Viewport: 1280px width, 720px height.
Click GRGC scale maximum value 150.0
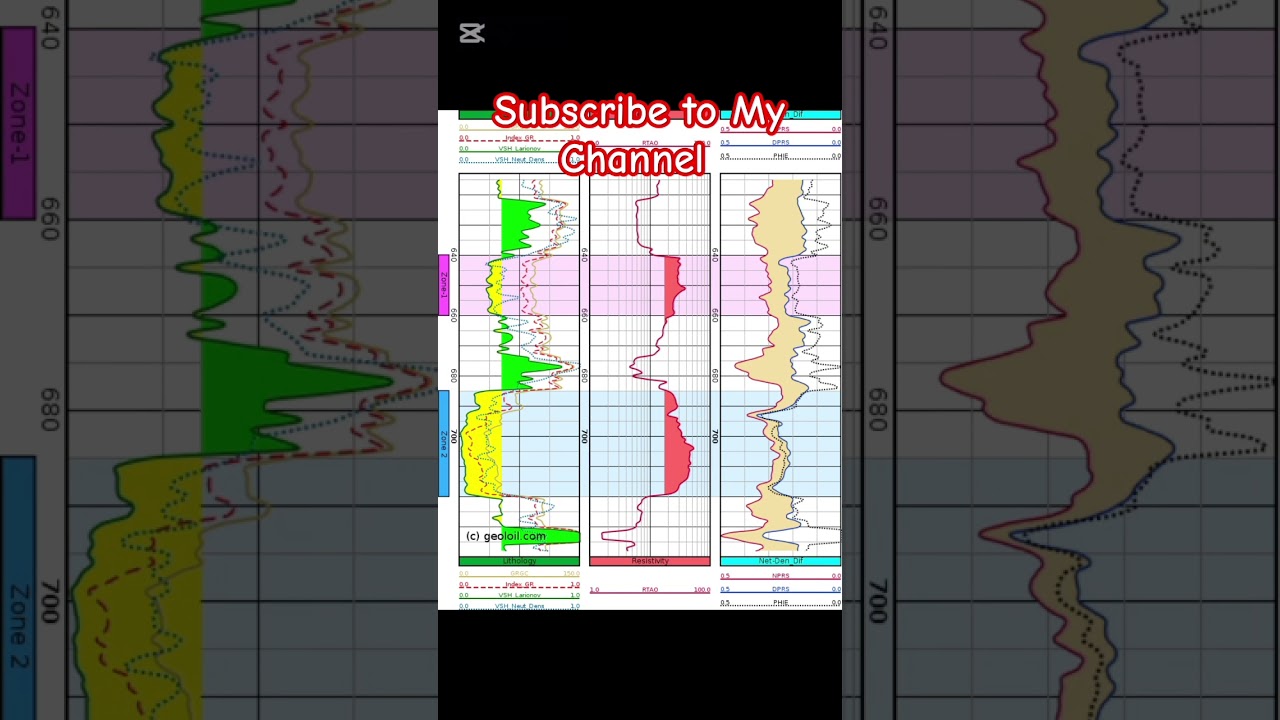coord(571,573)
